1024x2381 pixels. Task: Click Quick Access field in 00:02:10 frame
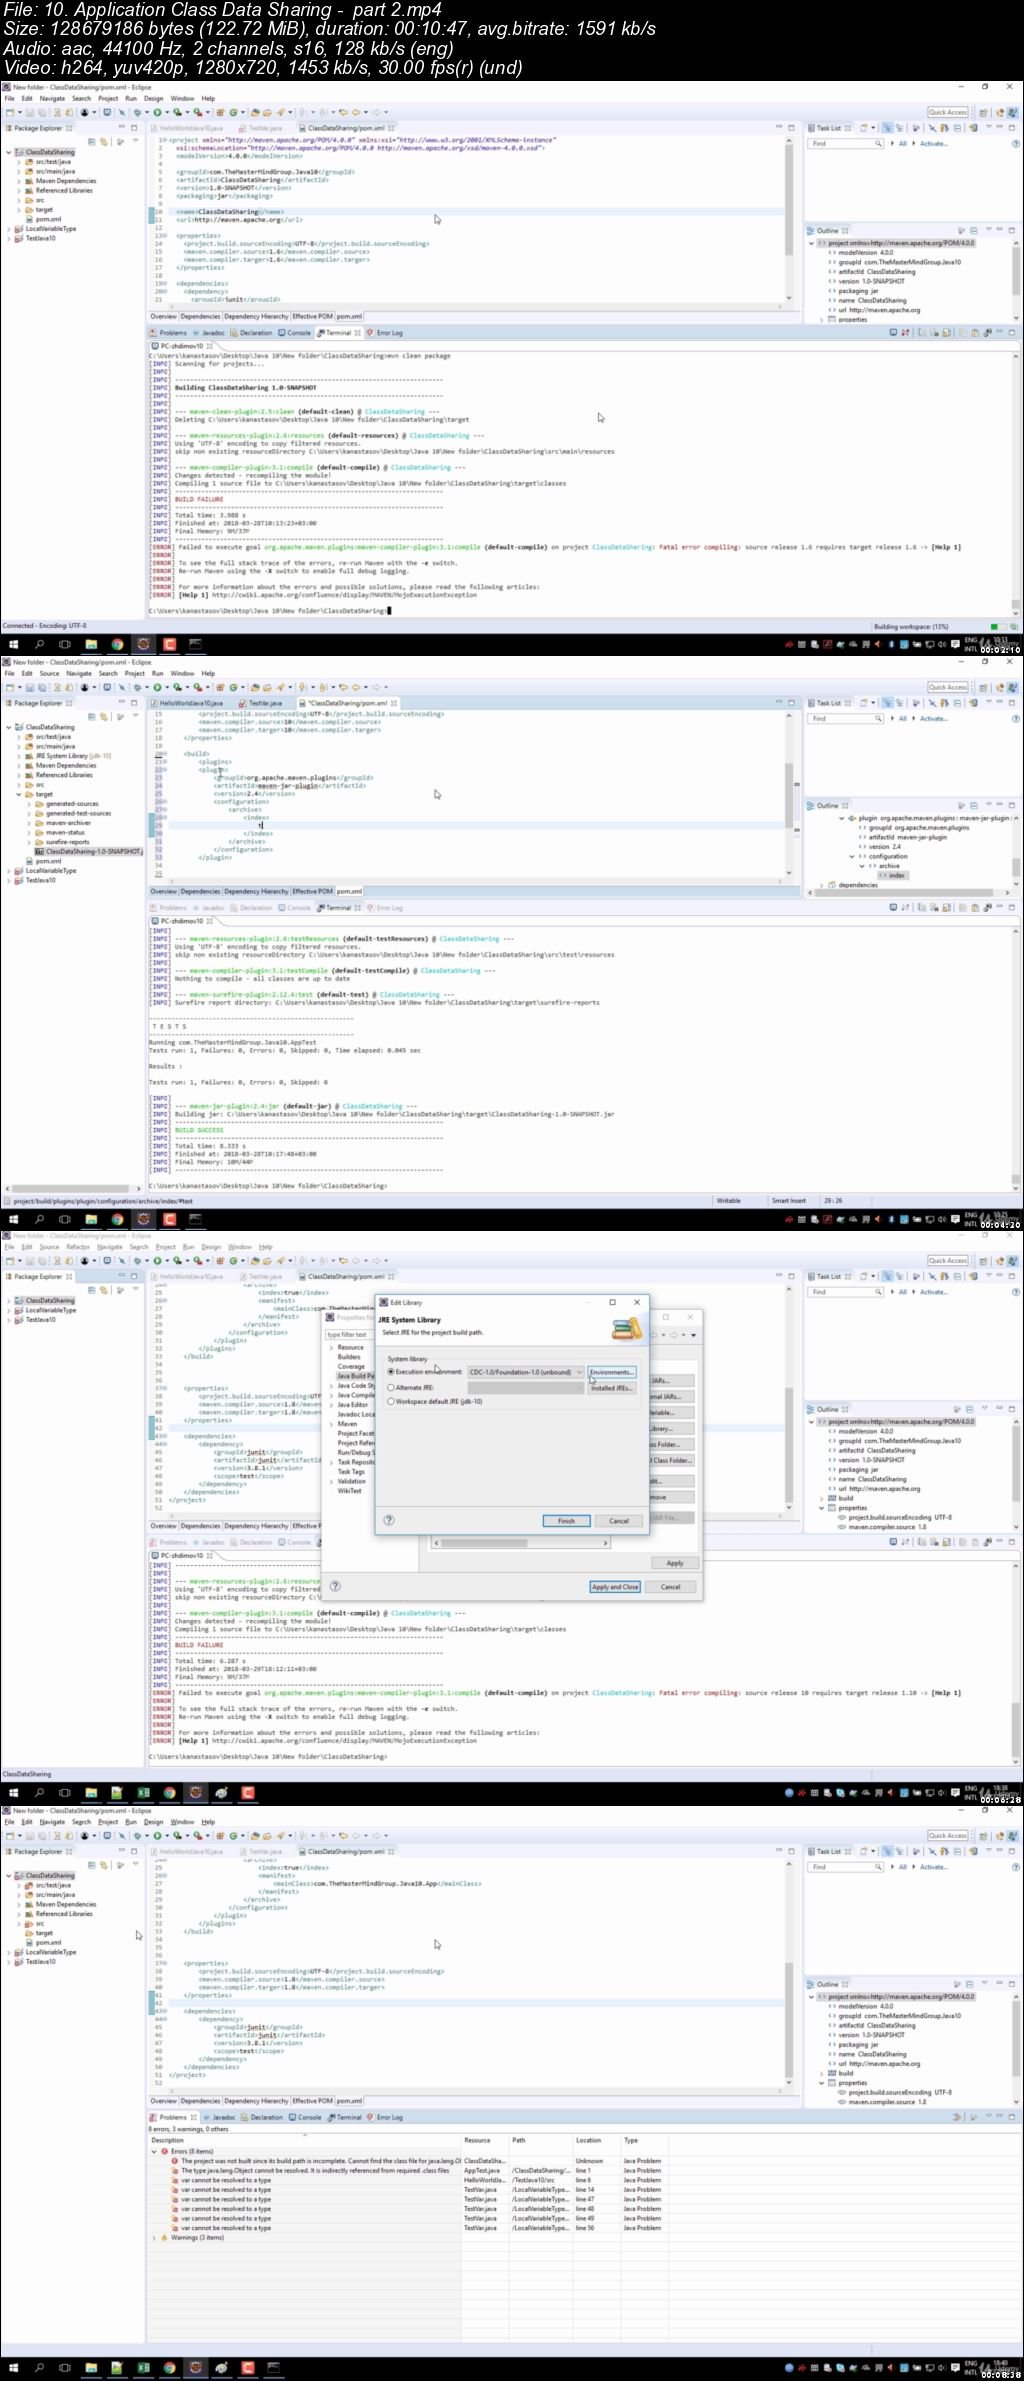coord(948,112)
